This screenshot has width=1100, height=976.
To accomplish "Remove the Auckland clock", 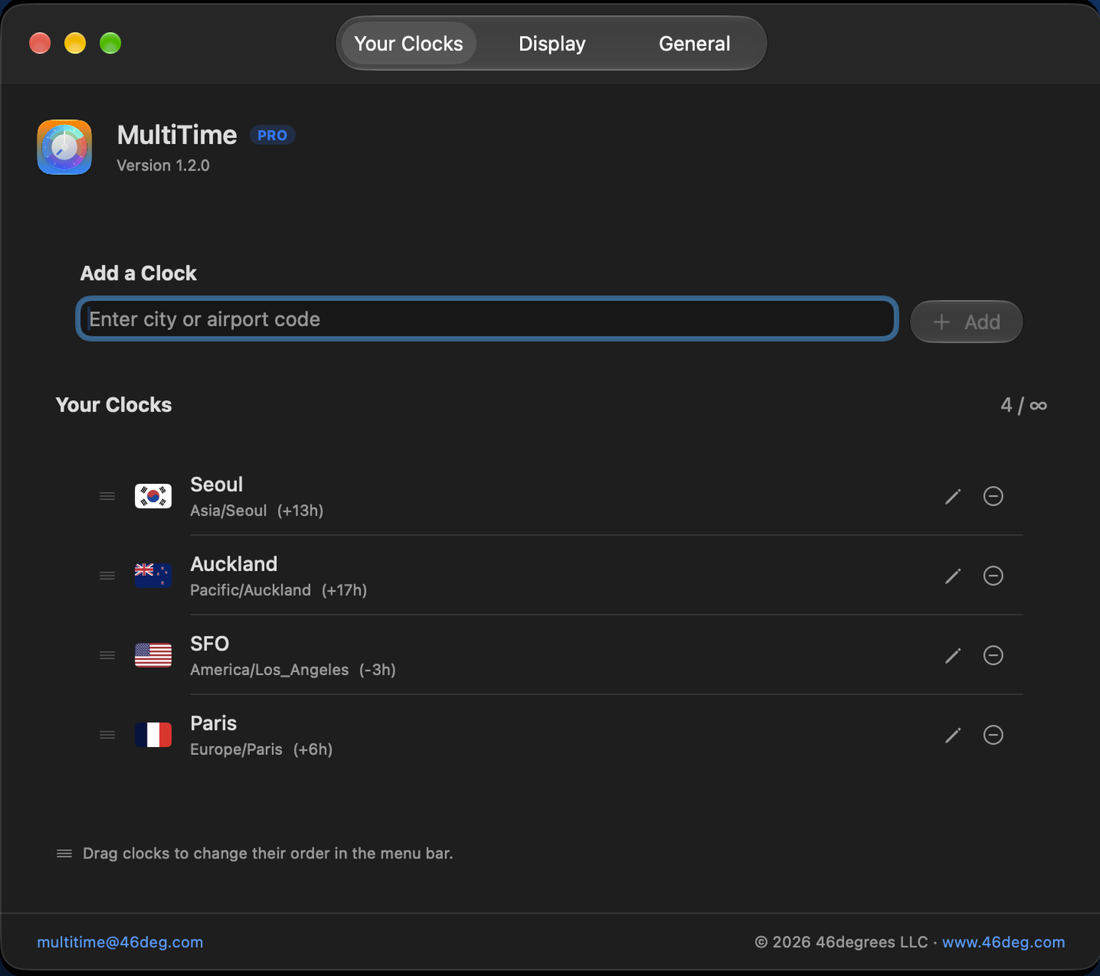I will click(x=993, y=575).
